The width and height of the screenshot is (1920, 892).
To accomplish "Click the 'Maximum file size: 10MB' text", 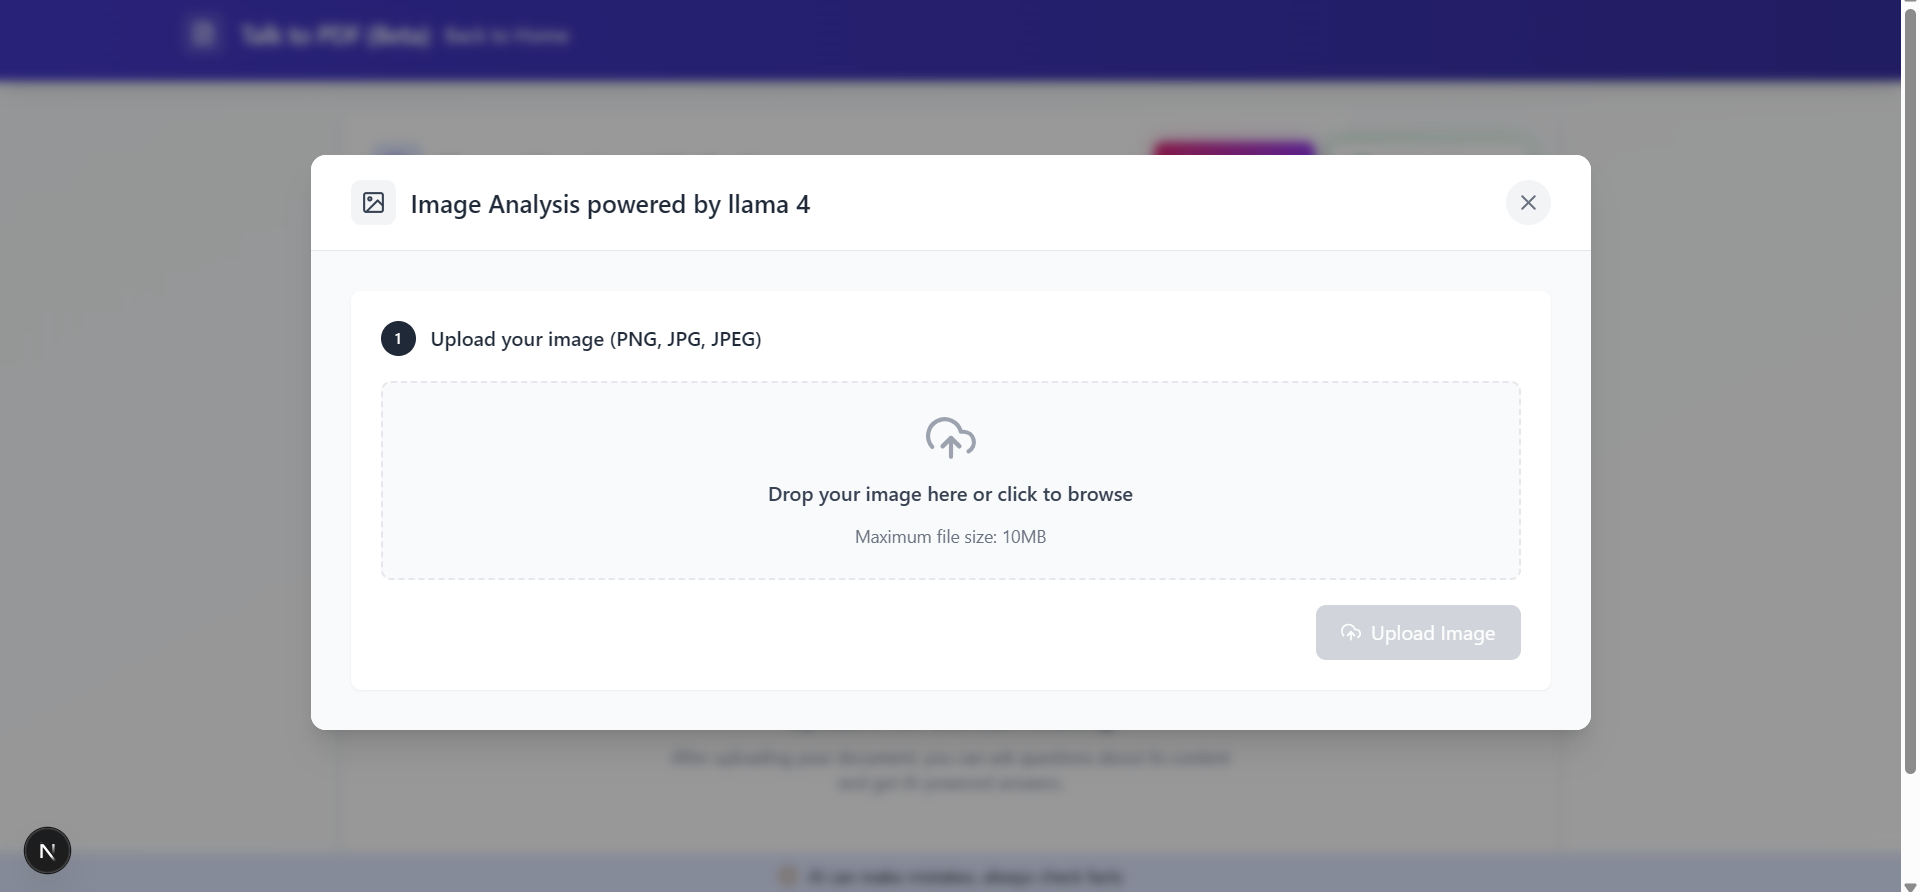I will coord(950,537).
